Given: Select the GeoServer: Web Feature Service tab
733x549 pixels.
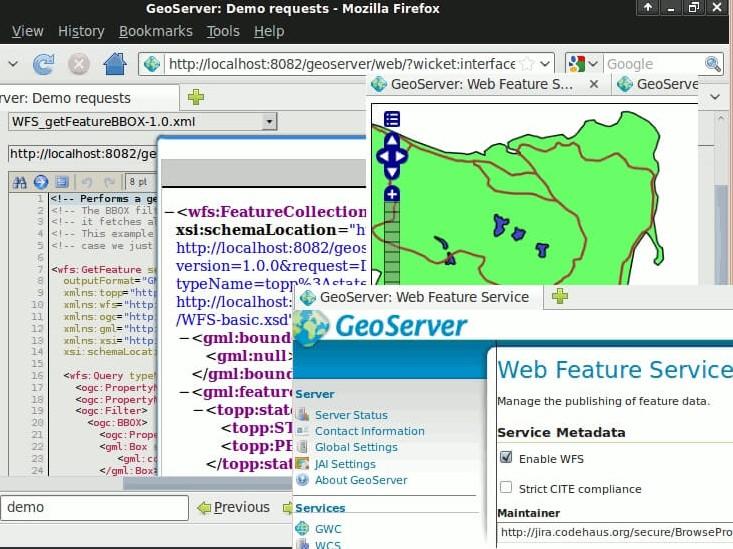Looking at the screenshot, I should 418,297.
